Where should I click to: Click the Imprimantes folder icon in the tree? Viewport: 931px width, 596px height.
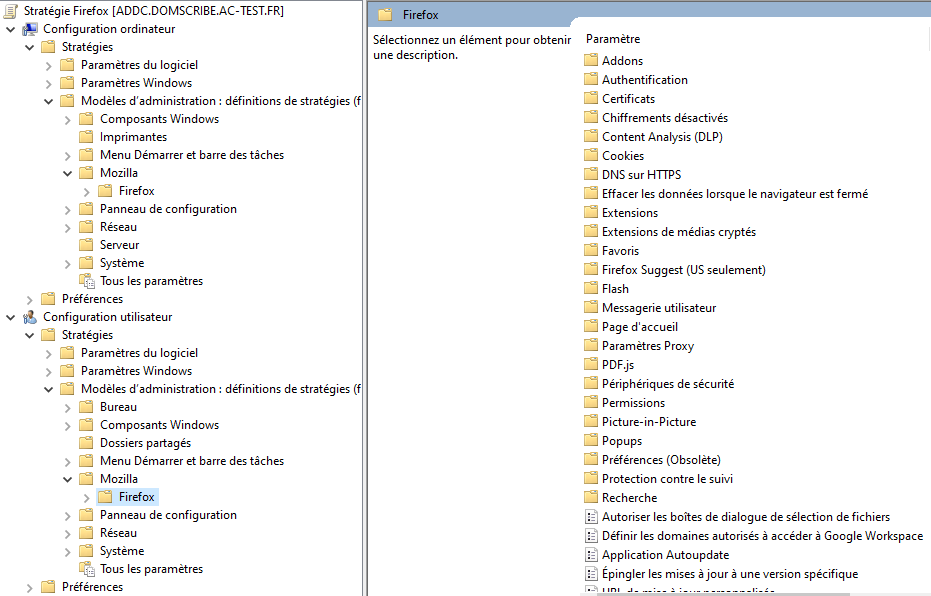tap(86, 137)
